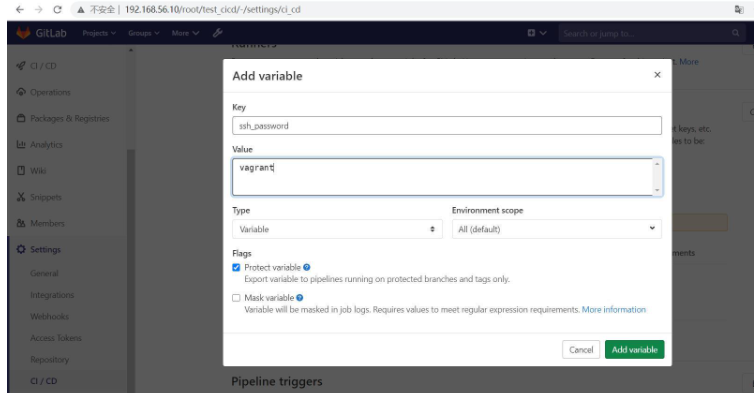Click the Analytics chart icon
Viewport: 756px width, 393px height.
pos(21,144)
